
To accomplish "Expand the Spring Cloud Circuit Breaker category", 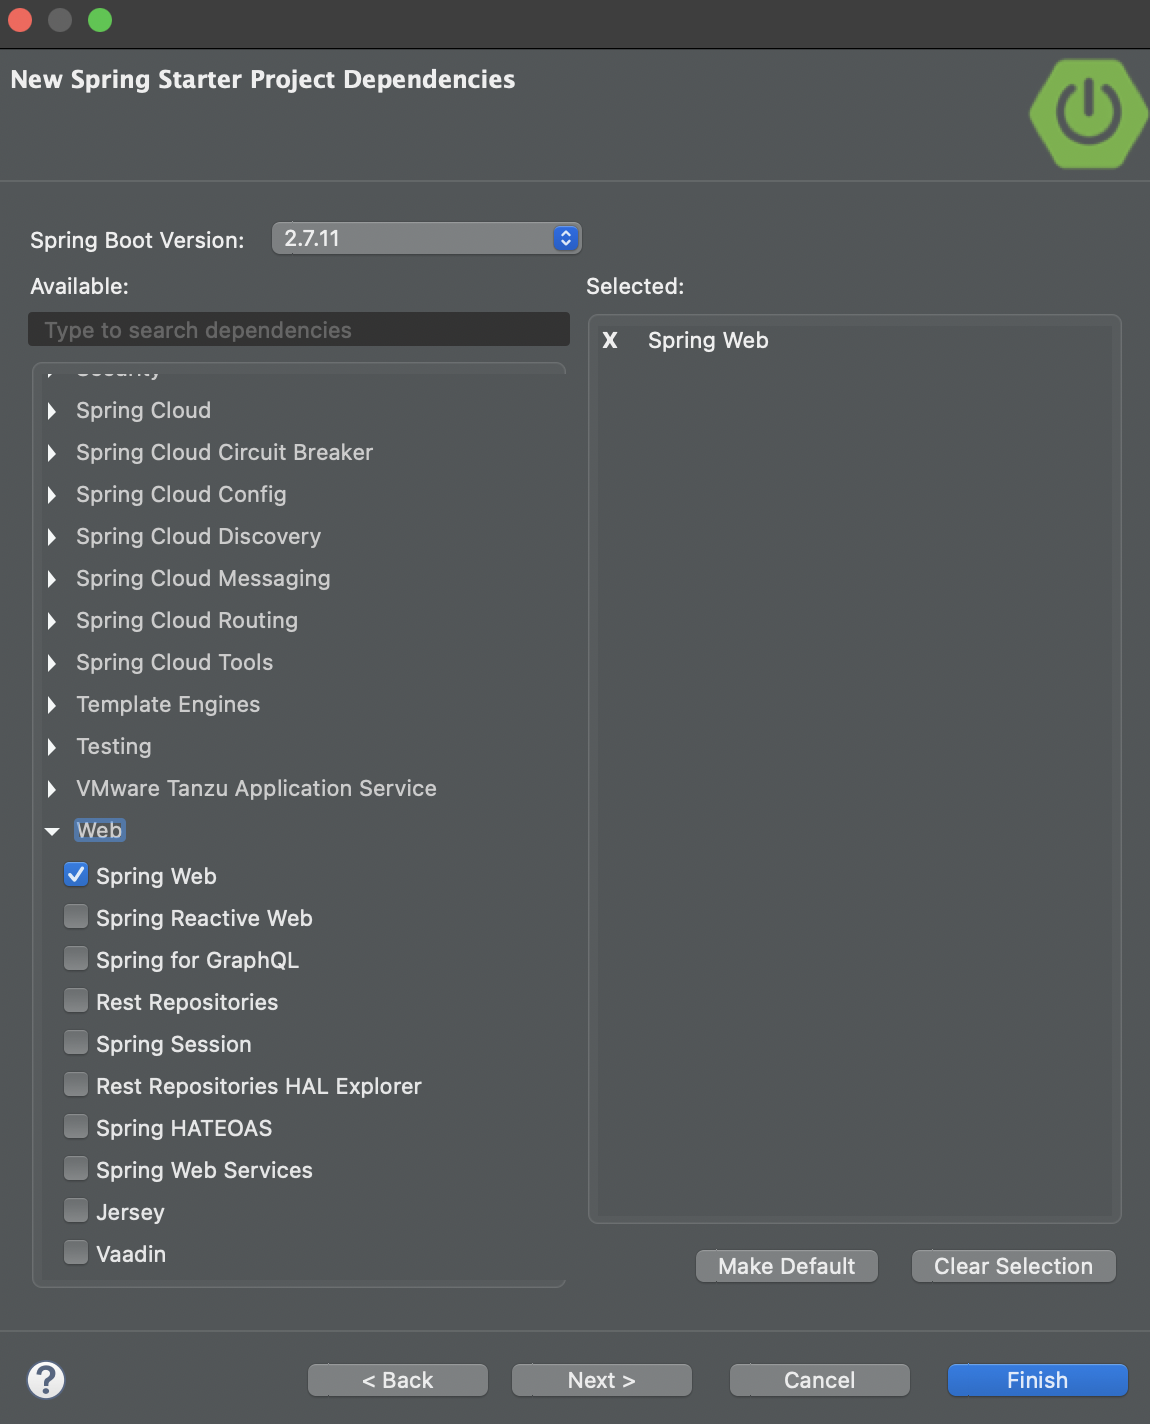I will coord(52,453).
